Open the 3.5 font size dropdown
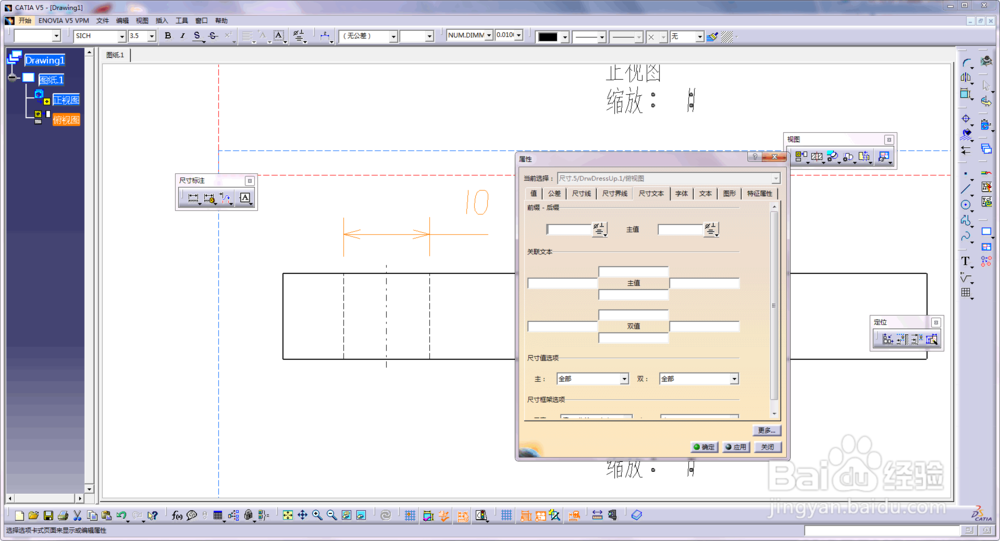 point(152,36)
